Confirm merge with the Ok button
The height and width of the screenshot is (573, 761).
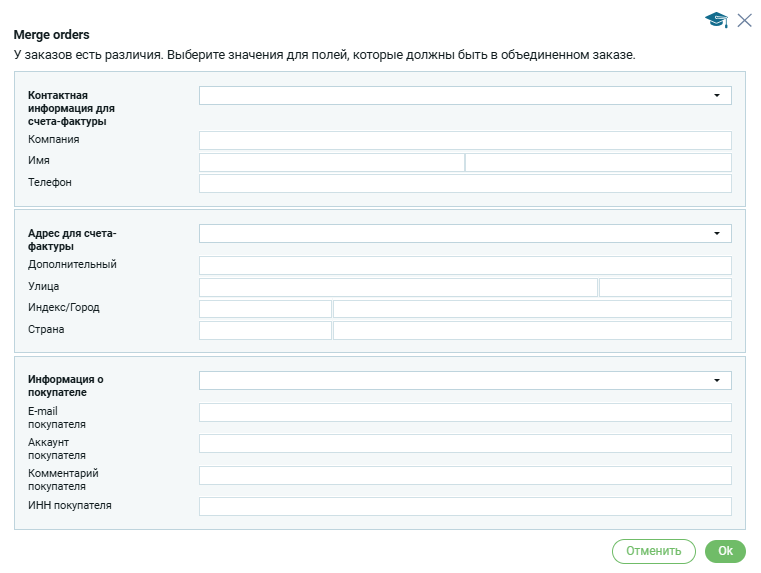(x=725, y=551)
